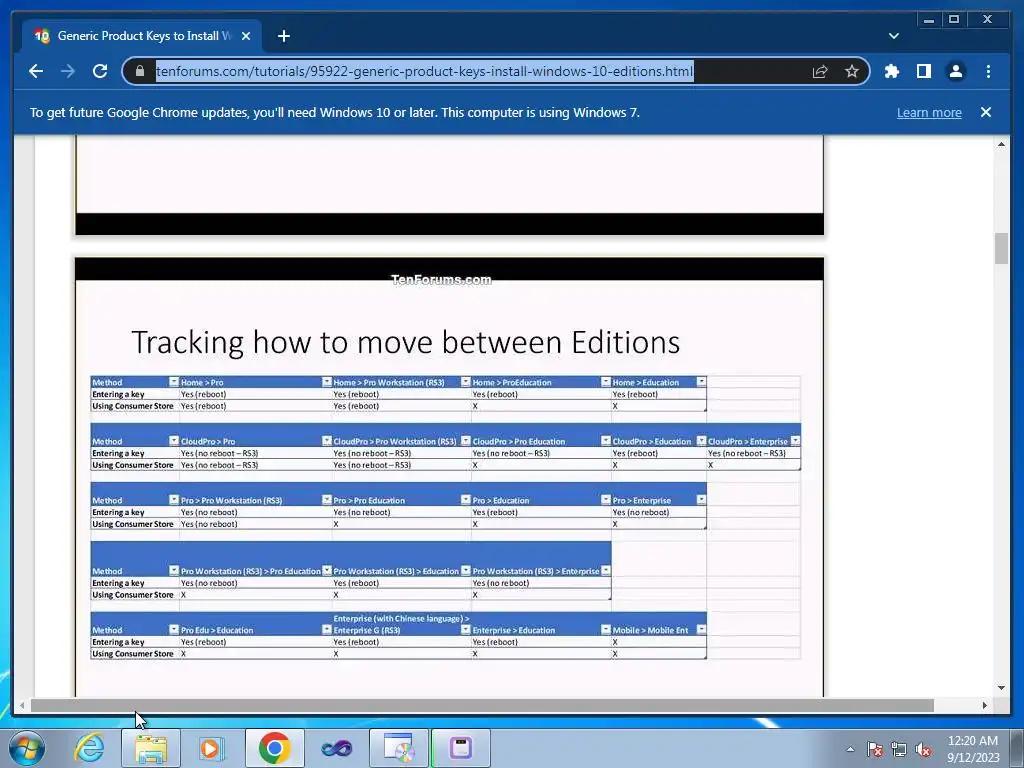Open the Pro Workstation (RS3) > Enterprise dropdown

point(605,570)
